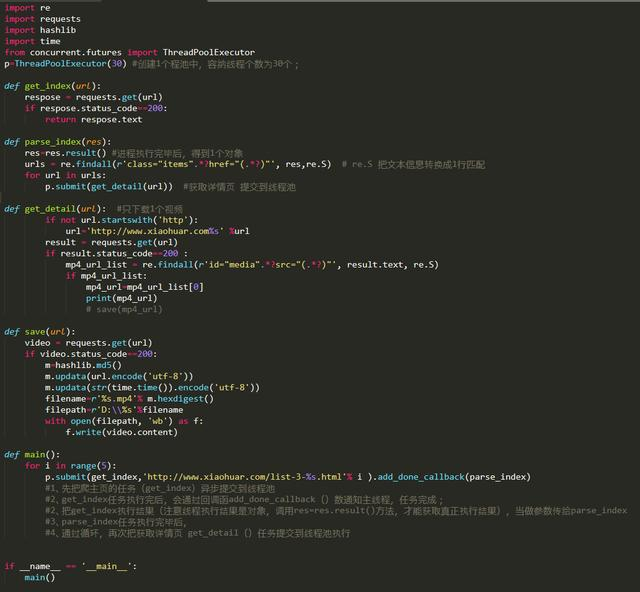Click the 'from concurrent.futures import' line

[x=130, y=52]
